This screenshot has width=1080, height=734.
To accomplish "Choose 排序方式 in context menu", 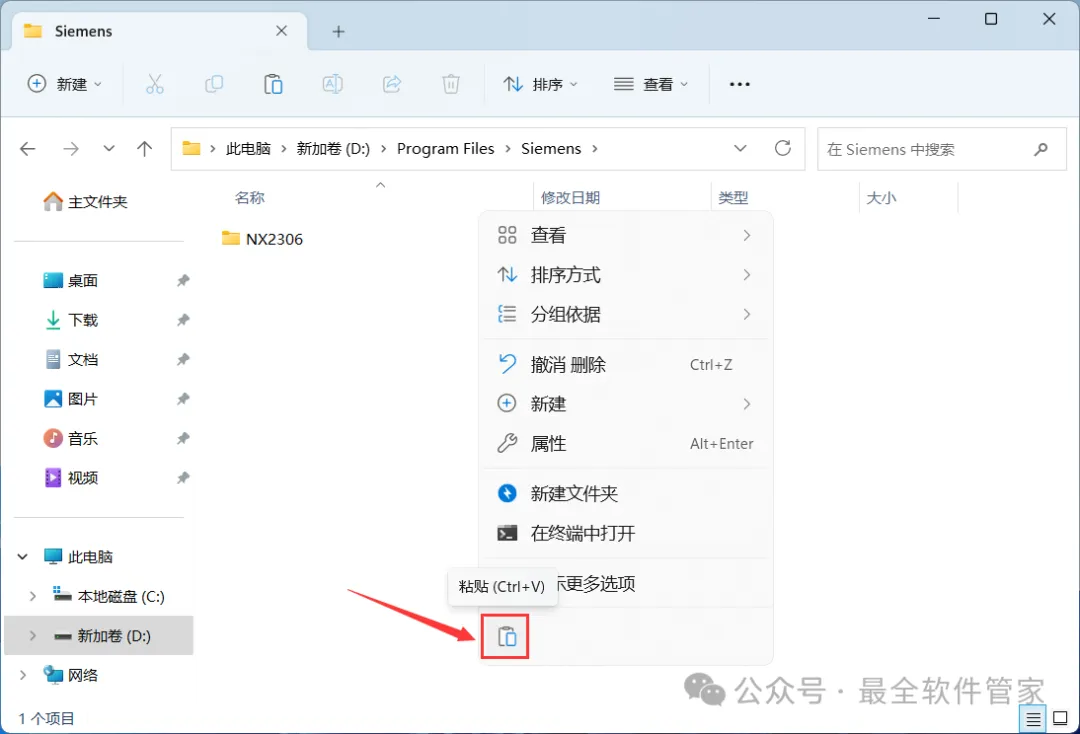I will tap(625, 275).
